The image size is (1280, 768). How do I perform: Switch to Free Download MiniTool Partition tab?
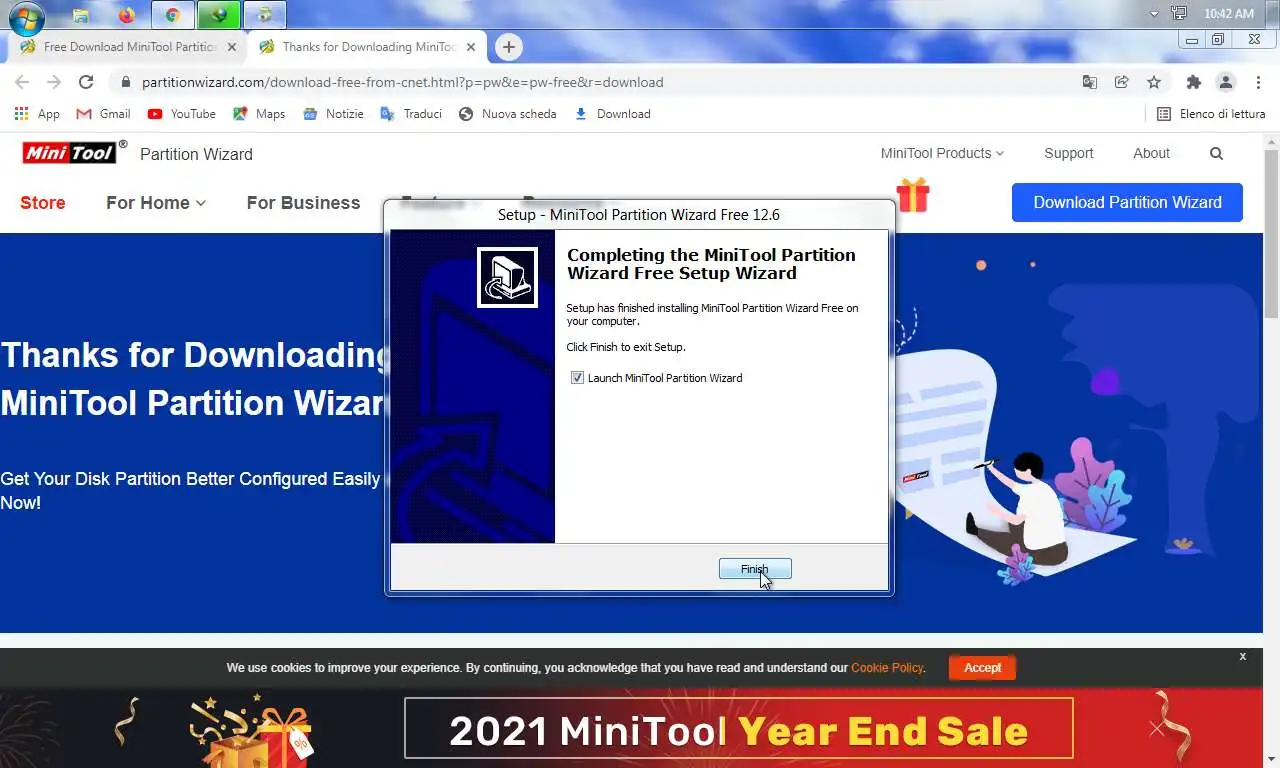(x=128, y=47)
